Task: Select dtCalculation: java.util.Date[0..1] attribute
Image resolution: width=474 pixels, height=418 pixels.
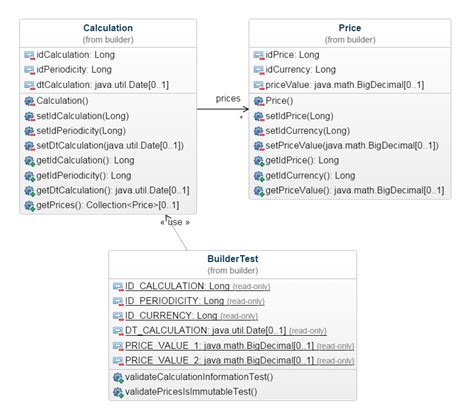Action: click(103, 85)
